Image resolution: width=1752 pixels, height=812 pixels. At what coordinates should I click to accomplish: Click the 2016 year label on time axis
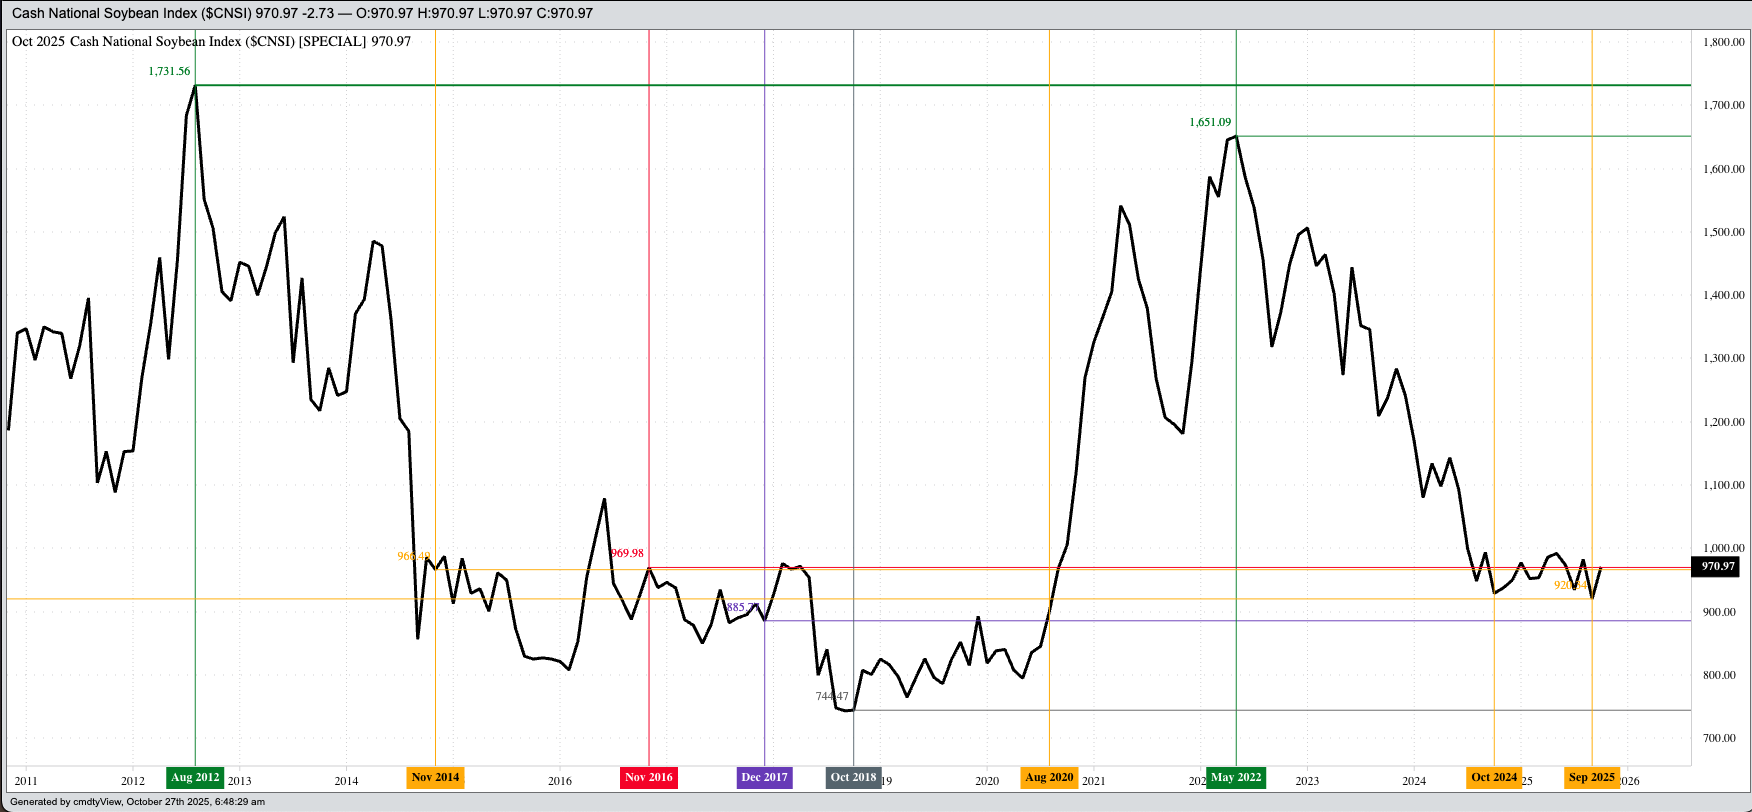(x=560, y=781)
